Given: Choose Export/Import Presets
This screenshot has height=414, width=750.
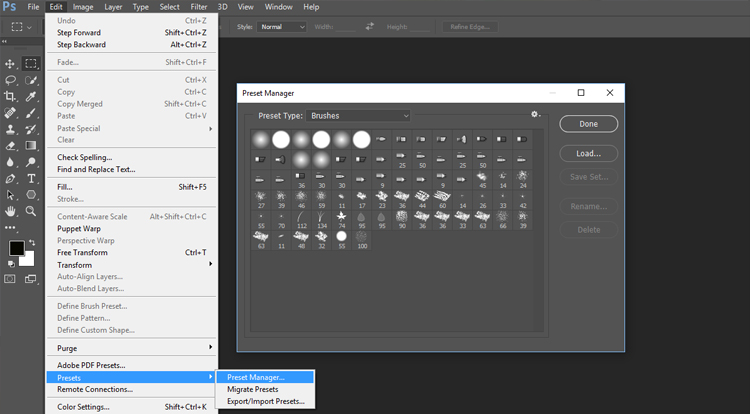Looking at the screenshot, I should (x=265, y=401).
